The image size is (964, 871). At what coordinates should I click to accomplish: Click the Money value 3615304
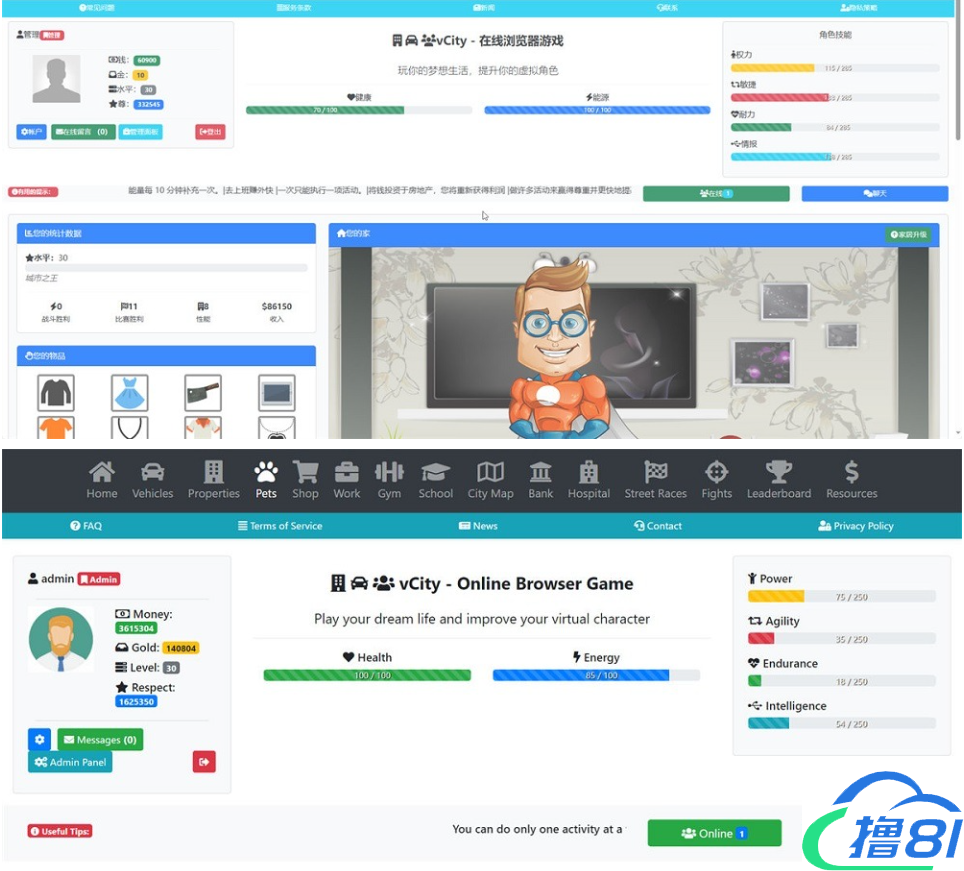click(x=136, y=628)
